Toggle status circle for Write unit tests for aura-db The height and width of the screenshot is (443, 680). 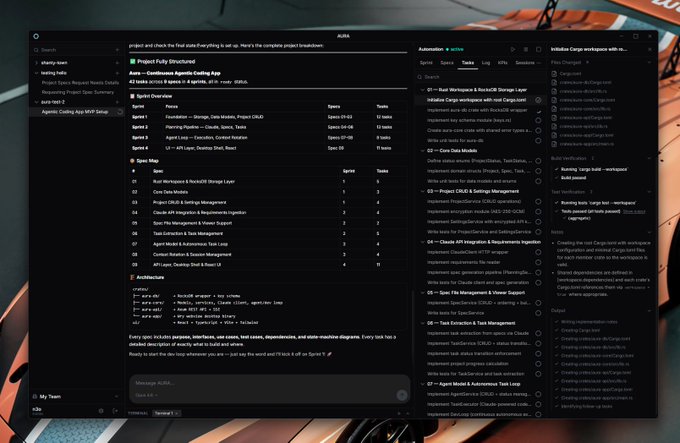coord(538,140)
